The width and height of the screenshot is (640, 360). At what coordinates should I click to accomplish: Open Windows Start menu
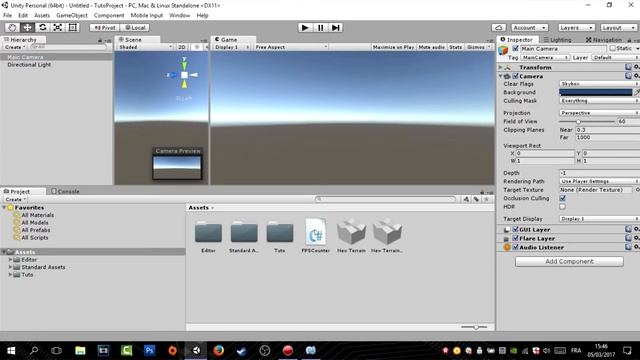[x=11, y=350]
